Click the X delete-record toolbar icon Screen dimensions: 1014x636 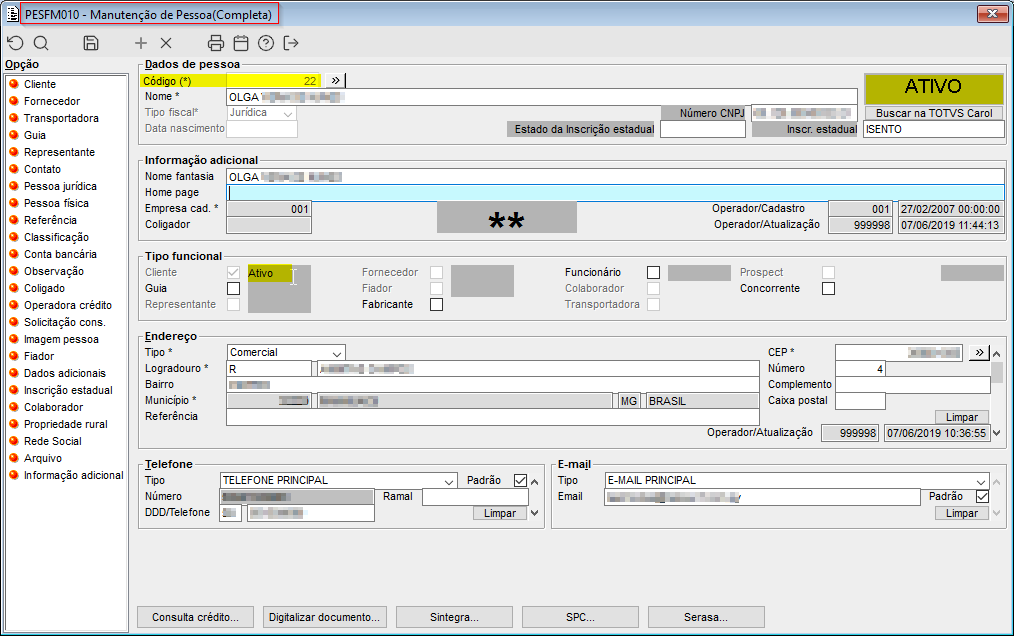166,43
